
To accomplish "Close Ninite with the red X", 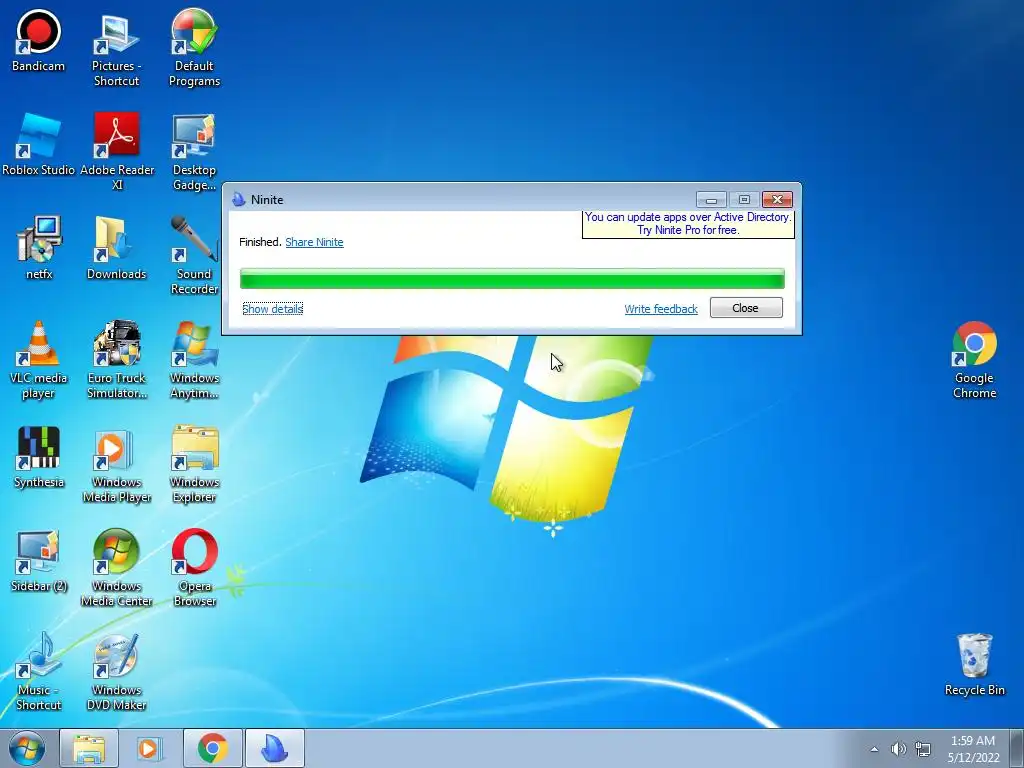I will (x=777, y=199).
